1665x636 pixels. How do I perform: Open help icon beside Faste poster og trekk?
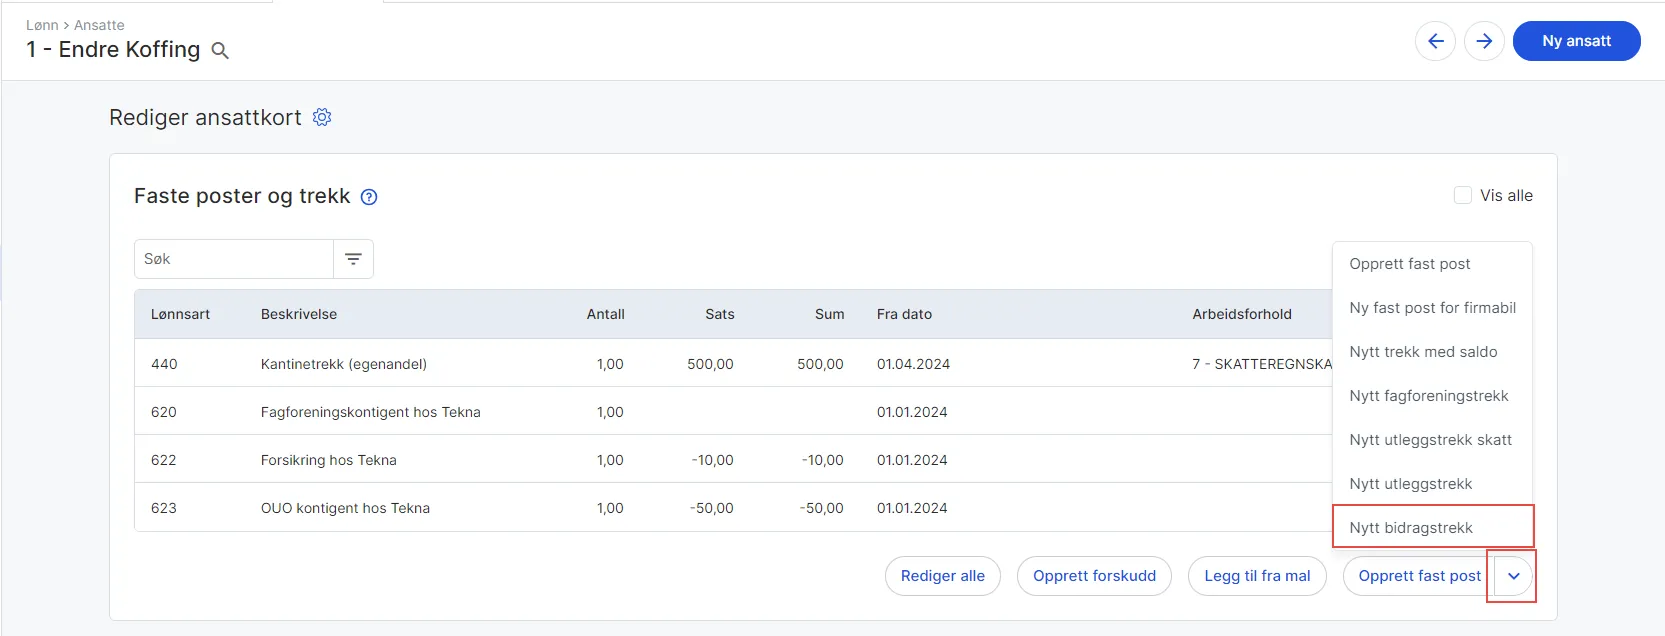click(x=369, y=197)
